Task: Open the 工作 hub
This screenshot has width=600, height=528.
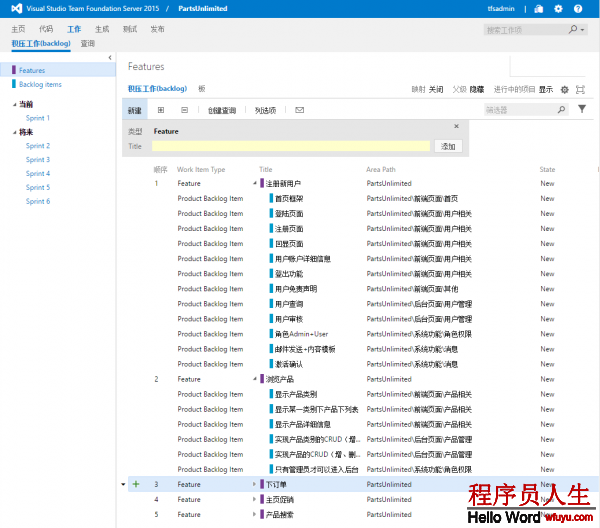Action: point(74,29)
